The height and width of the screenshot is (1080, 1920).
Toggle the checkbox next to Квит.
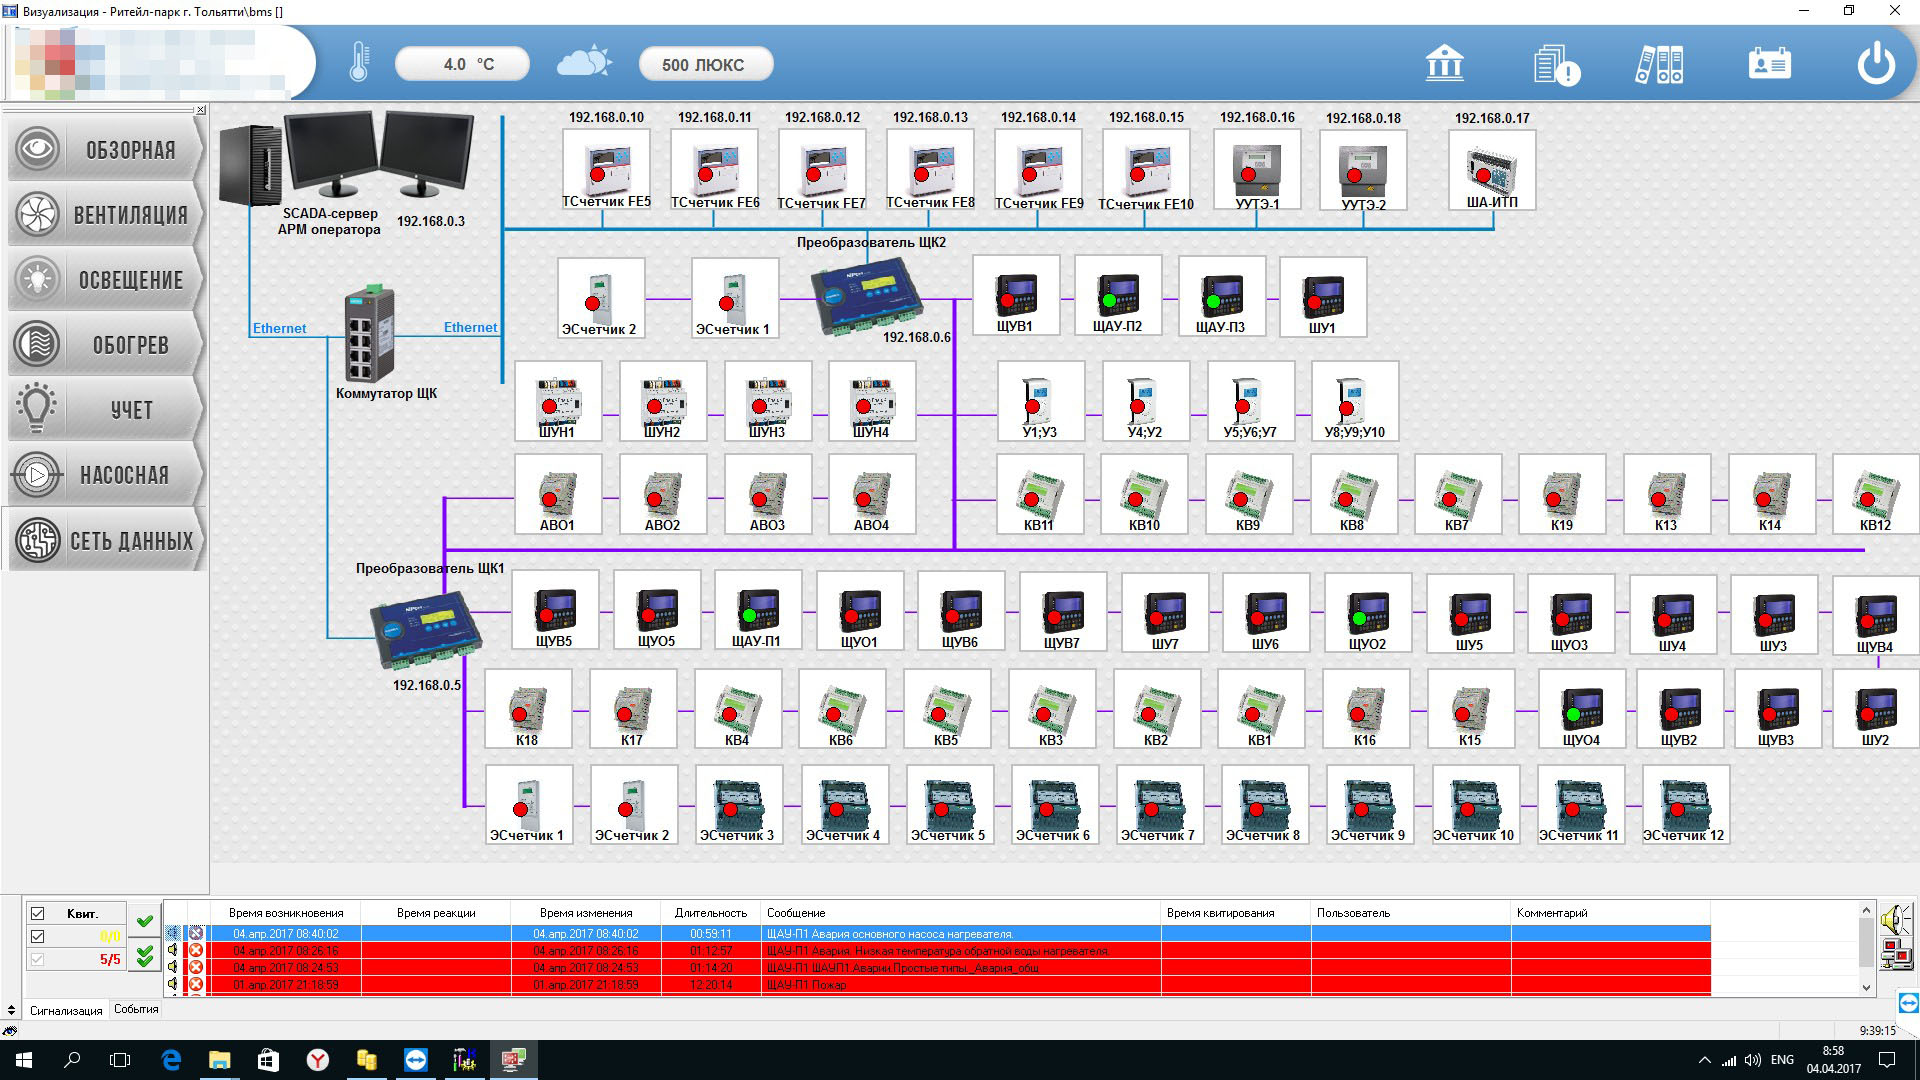tap(38, 913)
